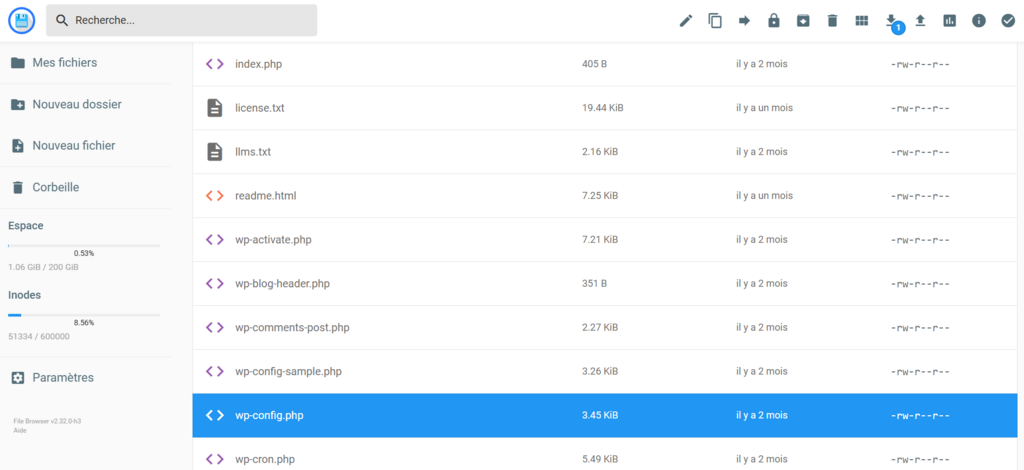Click the upload arrow icon
The width and height of the screenshot is (1024, 470).
click(920, 21)
